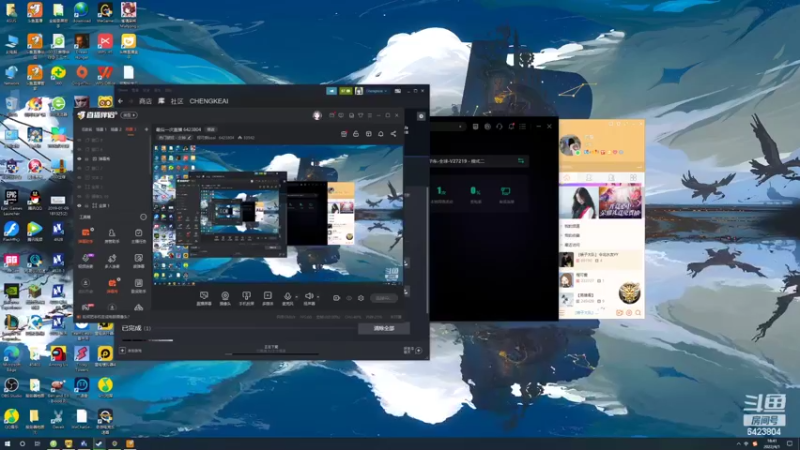Click first orange tool in toolbox grid

click(x=86, y=233)
